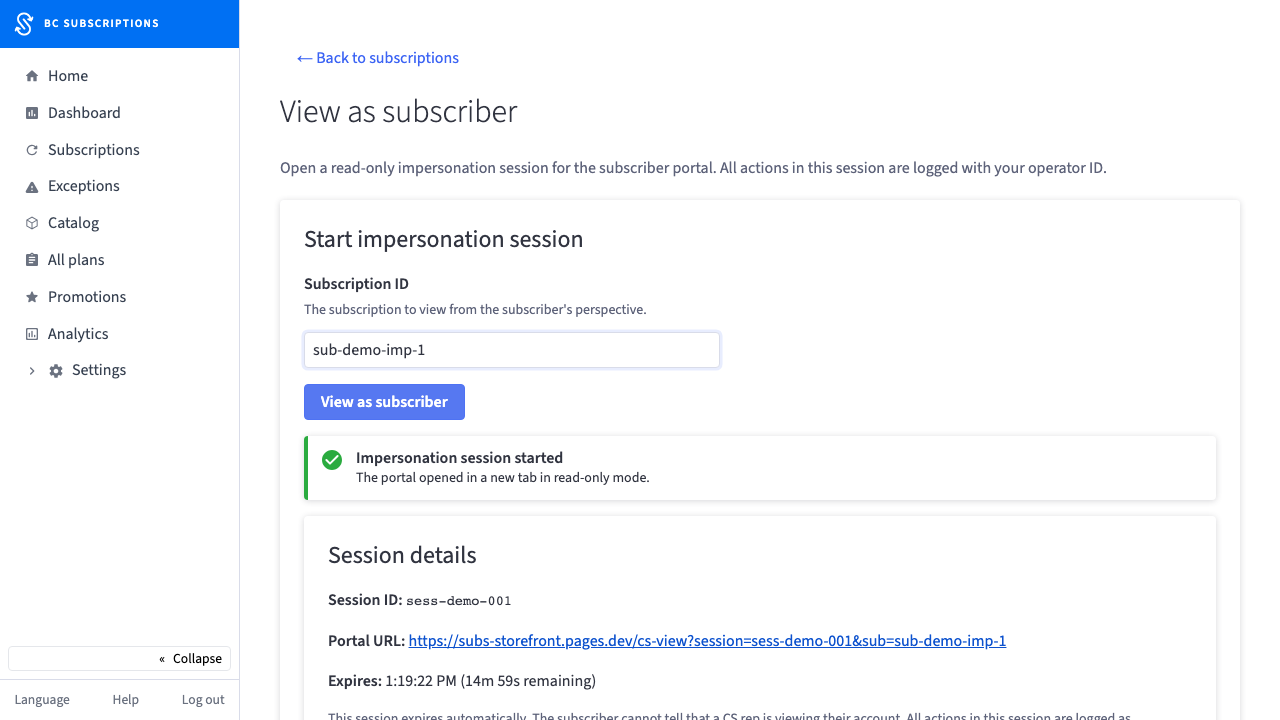
Task: Click the Settings gear icon
Action: (x=56, y=371)
